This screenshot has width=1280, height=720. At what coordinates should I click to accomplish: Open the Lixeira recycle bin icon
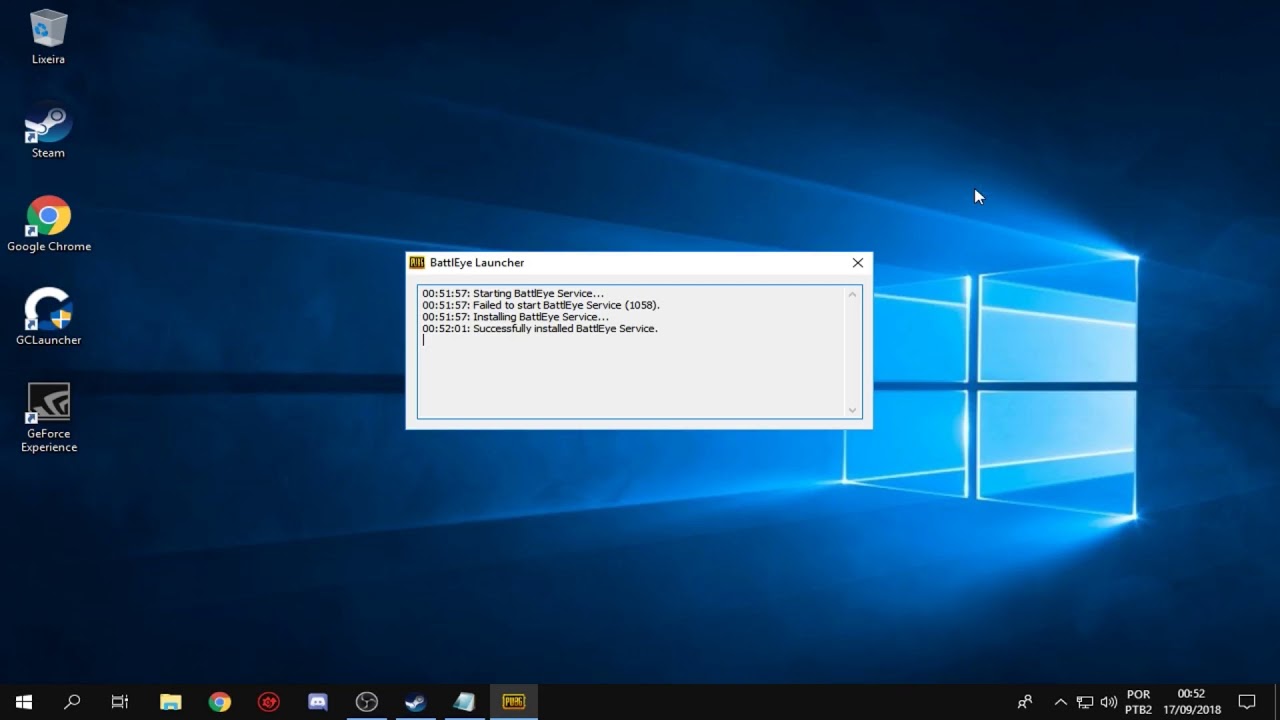coord(48,37)
